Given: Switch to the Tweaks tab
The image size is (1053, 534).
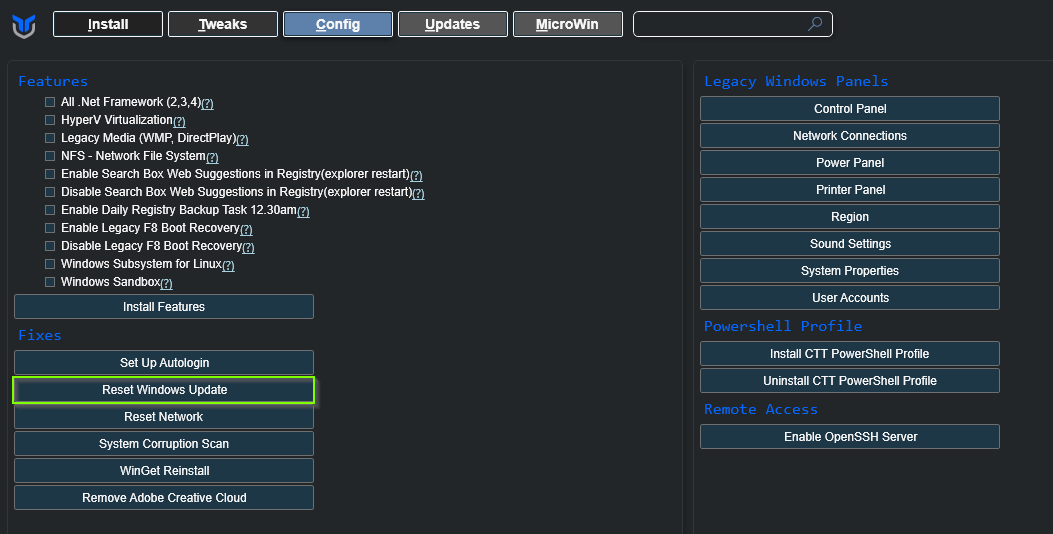Looking at the screenshot, I should tap(223, 24).
